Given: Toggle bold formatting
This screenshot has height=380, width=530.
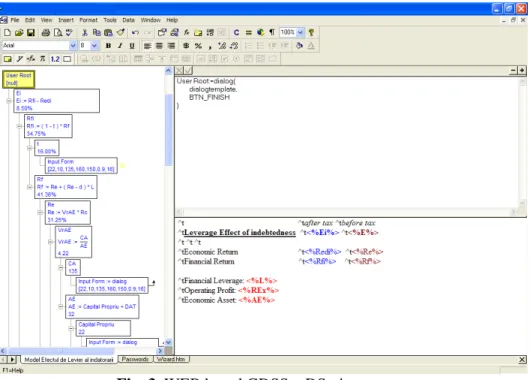Looking at the screenshot, I should (x=108, y=46).
